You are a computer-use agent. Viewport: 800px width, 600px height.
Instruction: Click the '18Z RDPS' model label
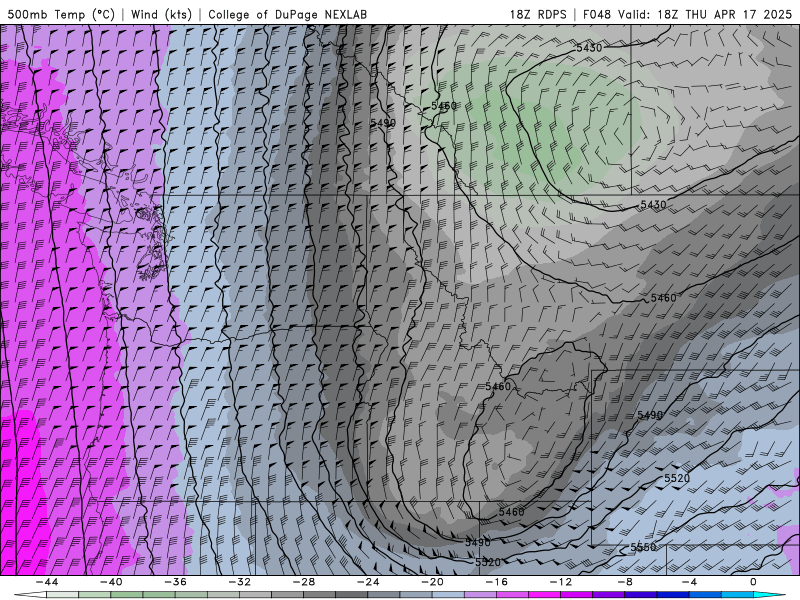tap(538, 14)
